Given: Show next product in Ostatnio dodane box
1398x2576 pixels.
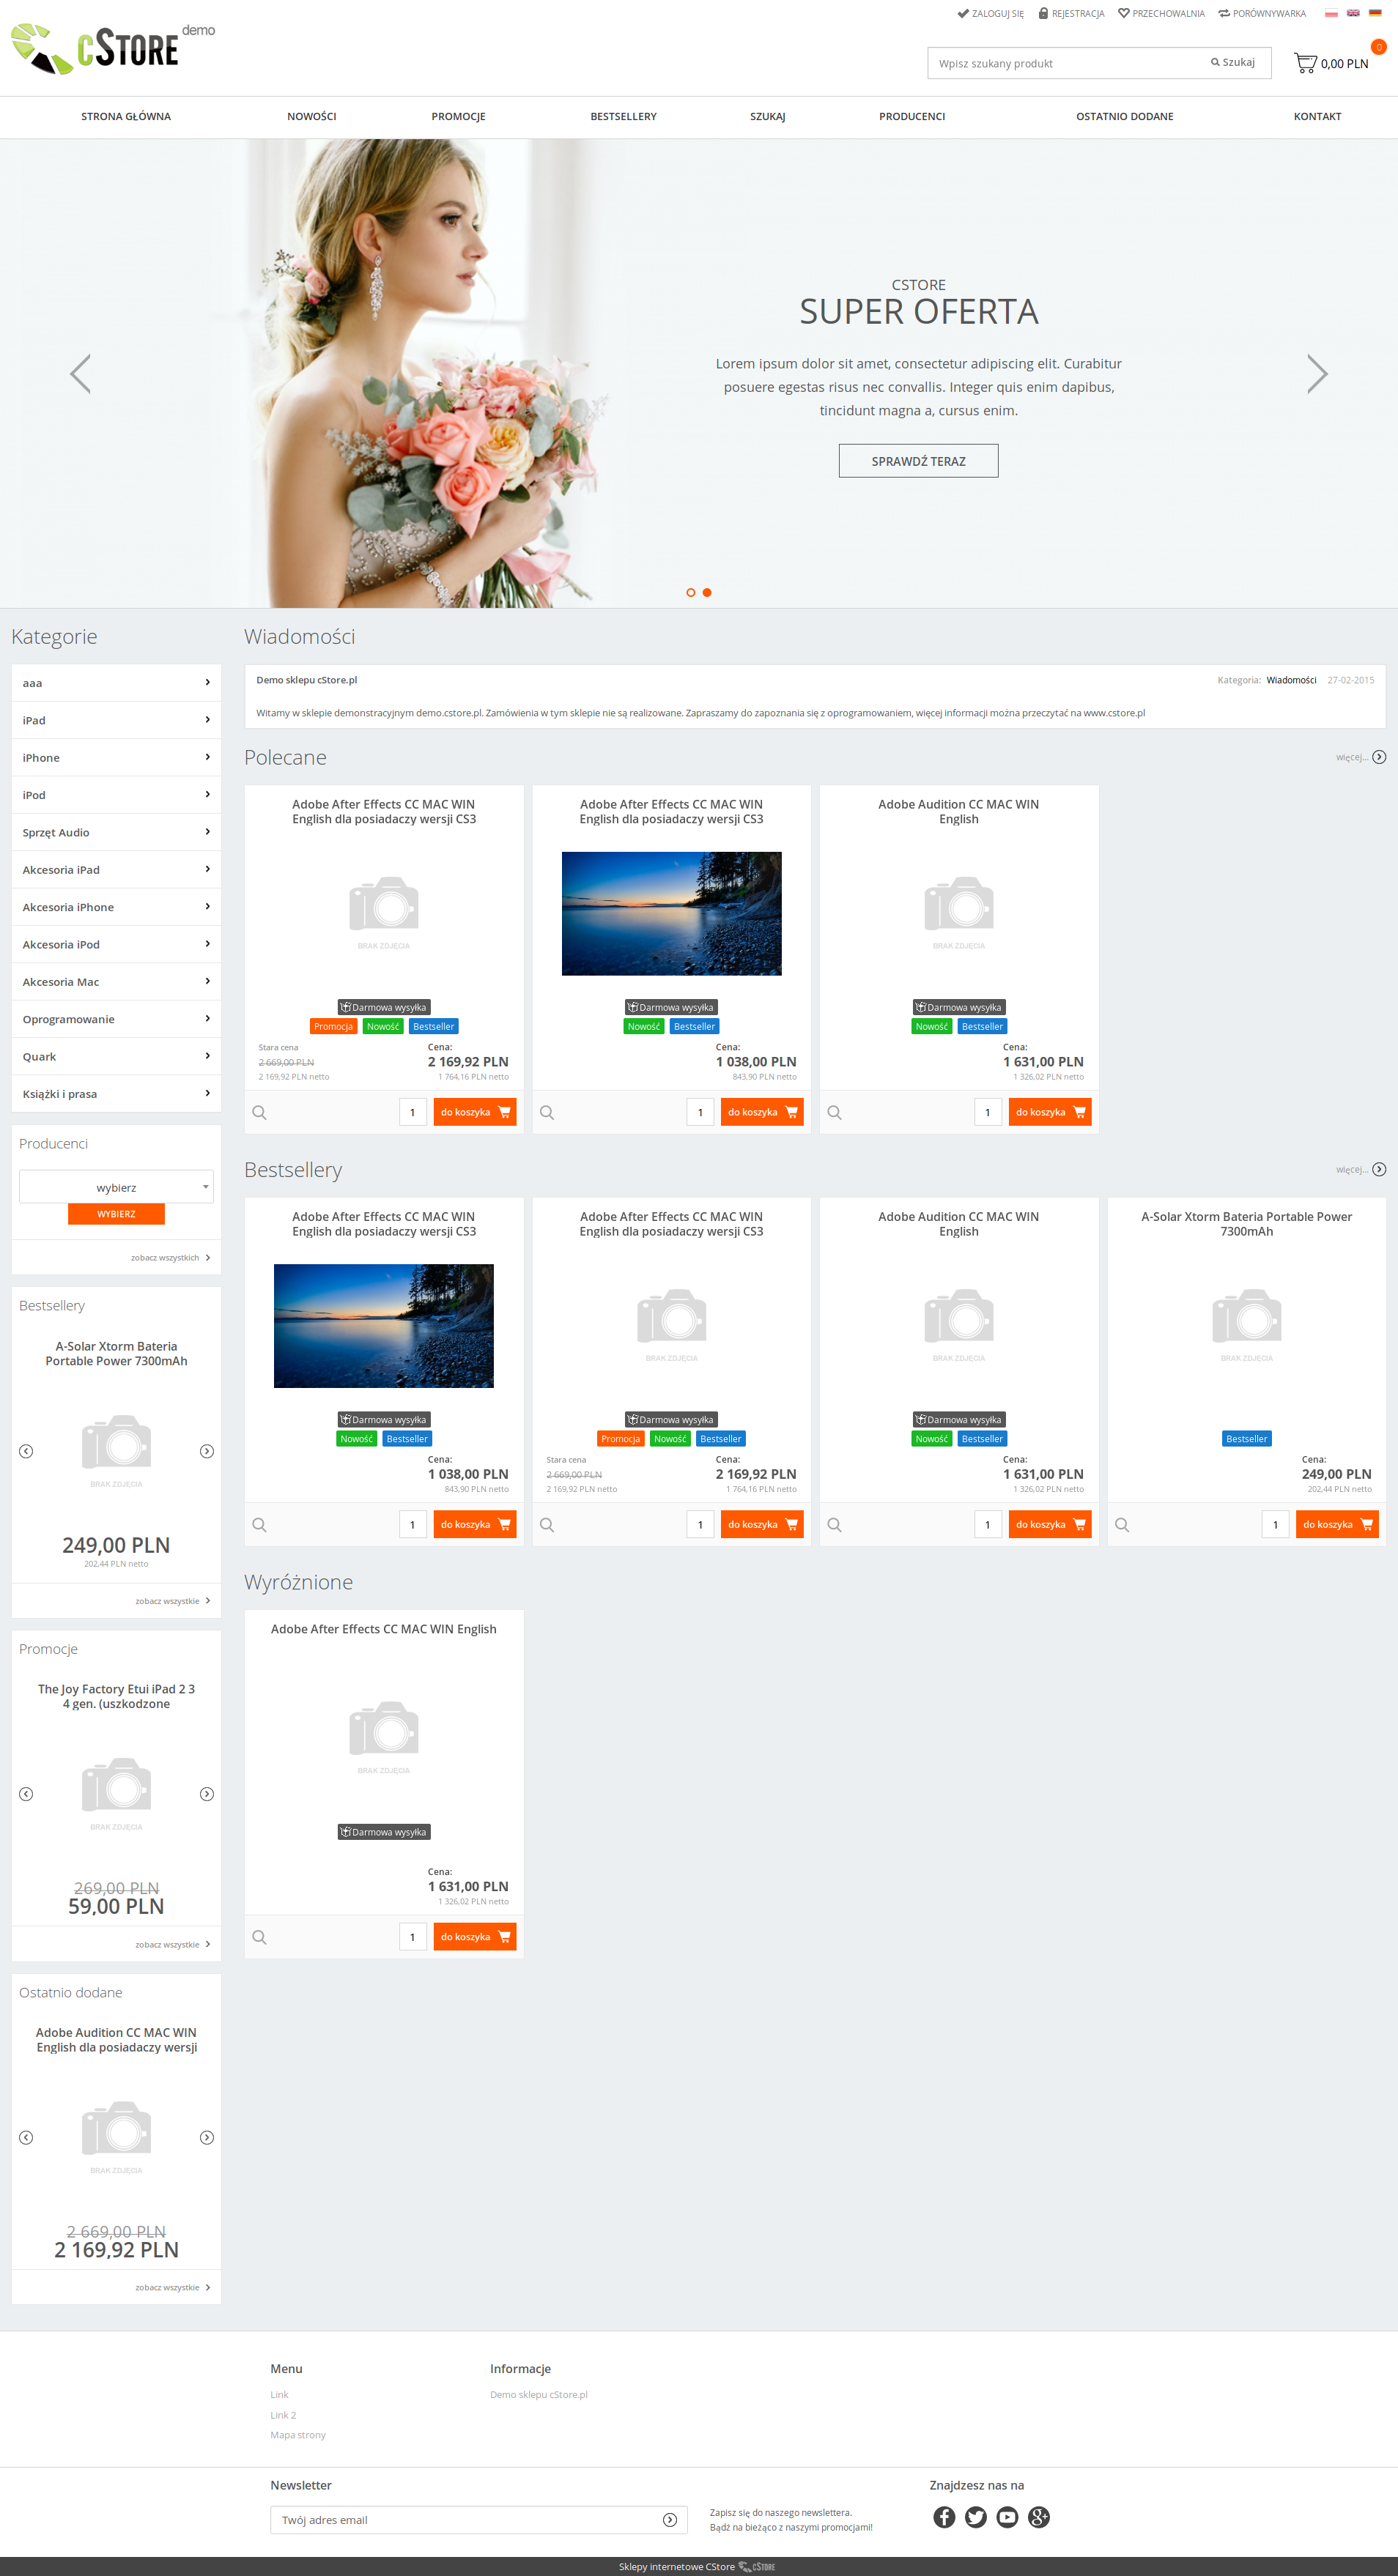Looking at the screenshot, I should tap(207, 2137).
